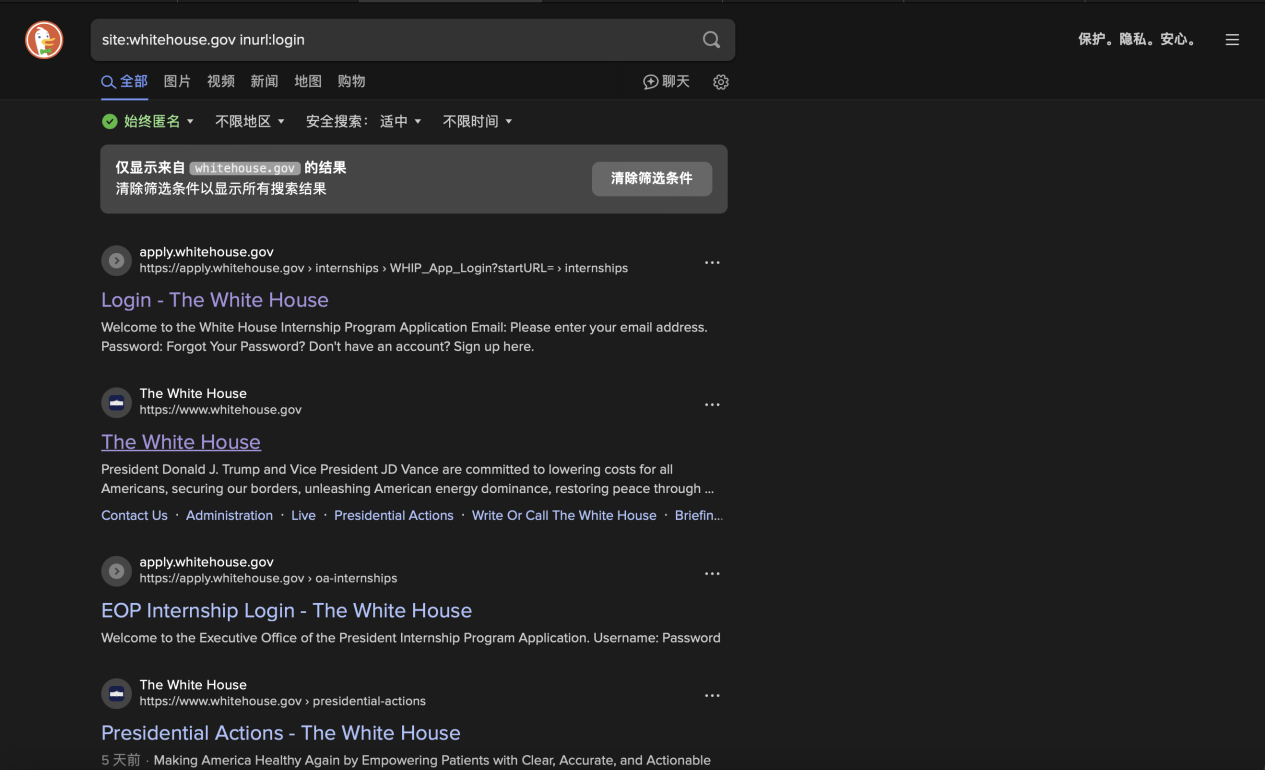Click the magnifier search icon in search box
Screen dimensions: 1265x770
[711, 40]
